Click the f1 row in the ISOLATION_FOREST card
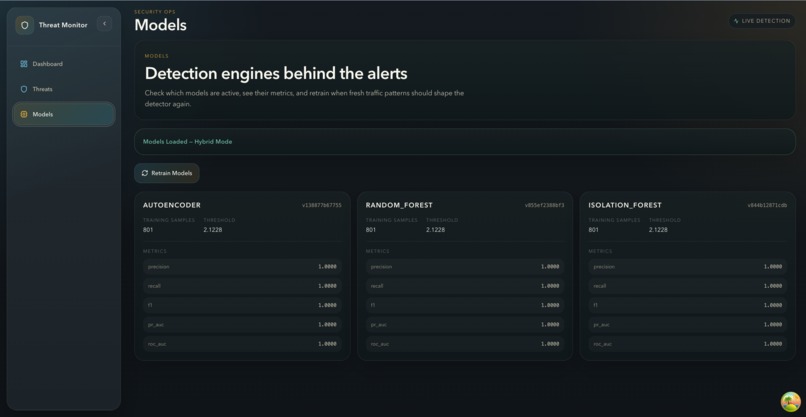The image size is (806, 417). pyautogui.click(x=687, y=305)
